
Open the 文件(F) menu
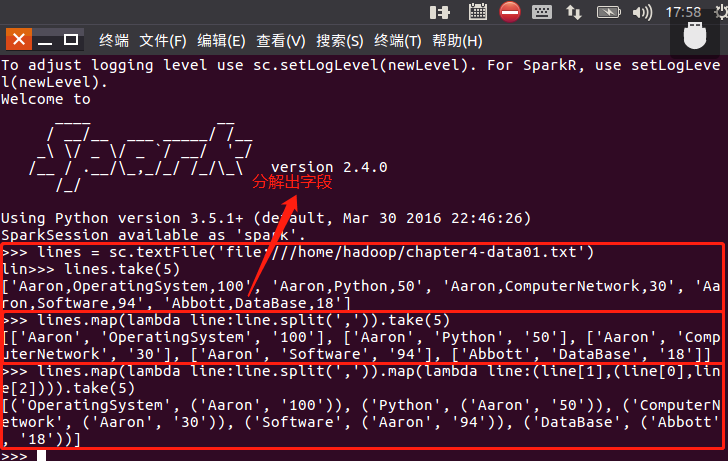point(162,41)
